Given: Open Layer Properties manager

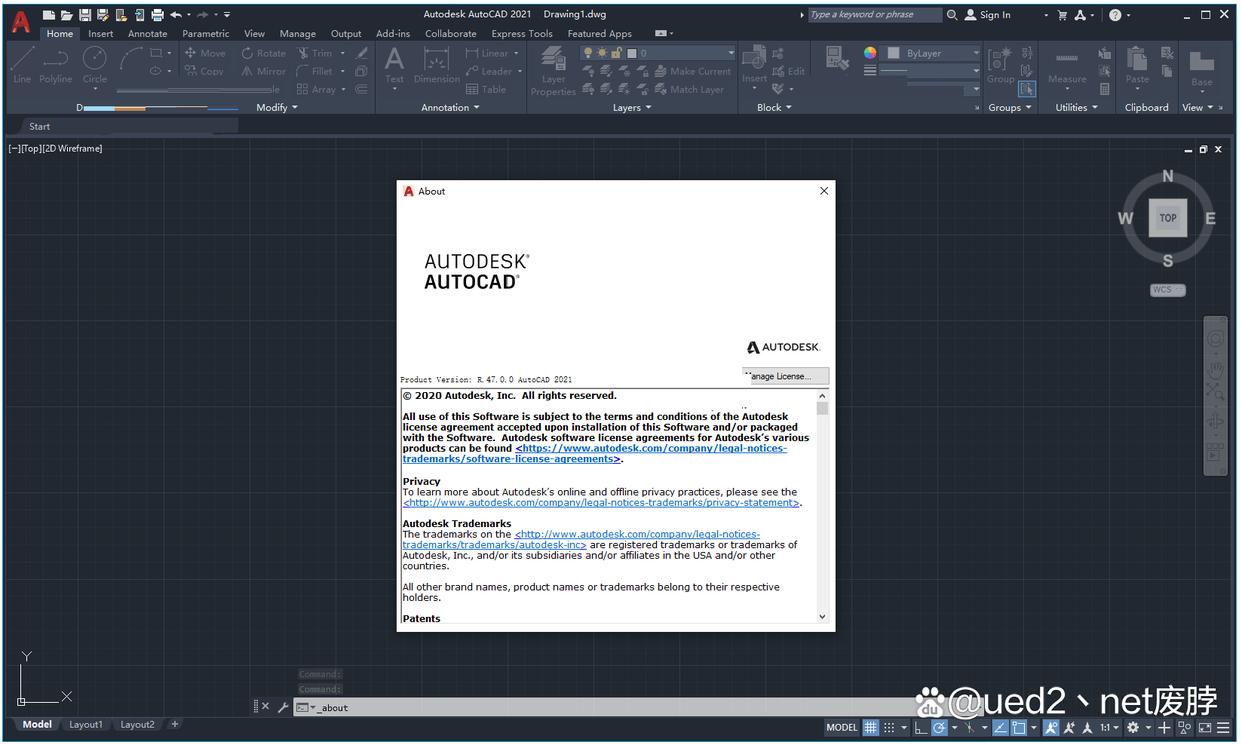Looking at the screenshot, I should [x=553, y=70].
